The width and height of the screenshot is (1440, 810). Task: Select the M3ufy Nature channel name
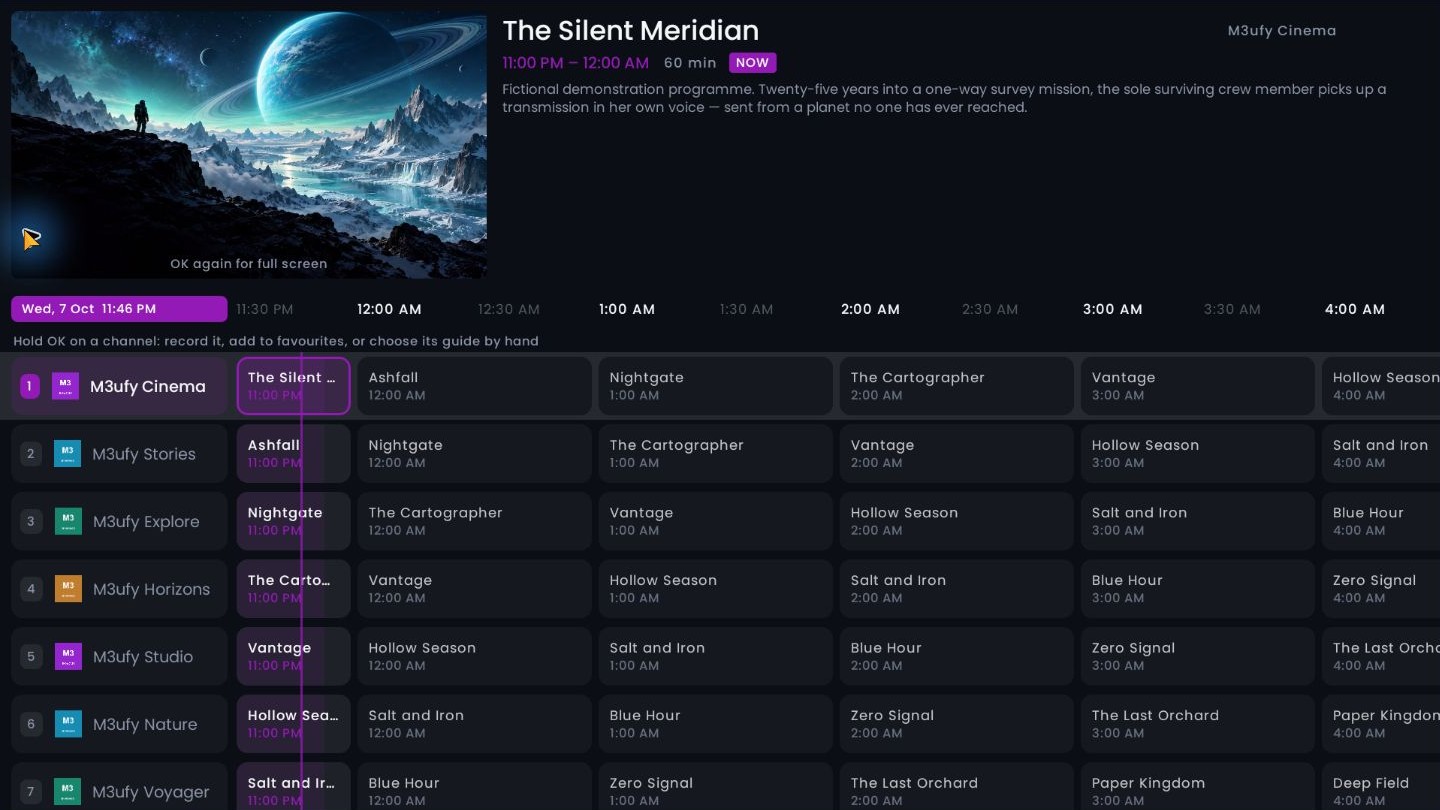point(145,724)
